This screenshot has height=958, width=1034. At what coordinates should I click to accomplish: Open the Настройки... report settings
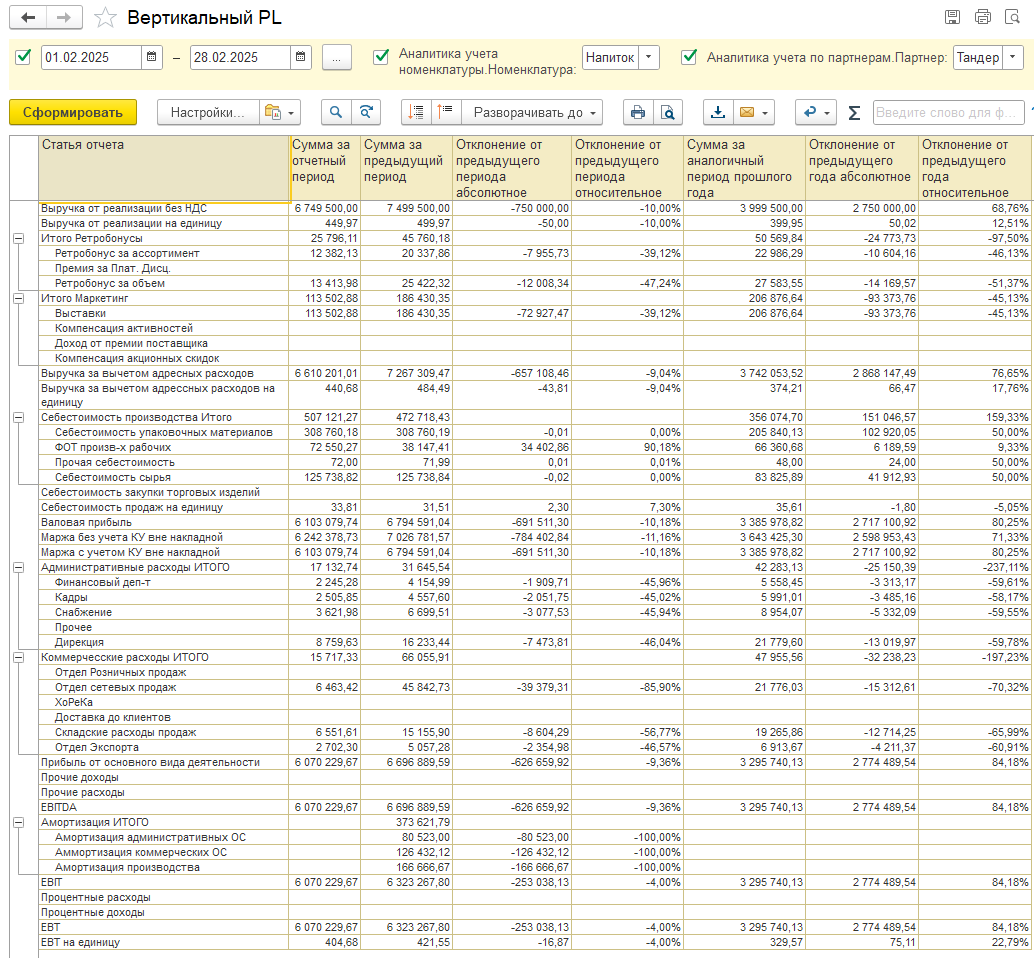(x=207, y=112)
